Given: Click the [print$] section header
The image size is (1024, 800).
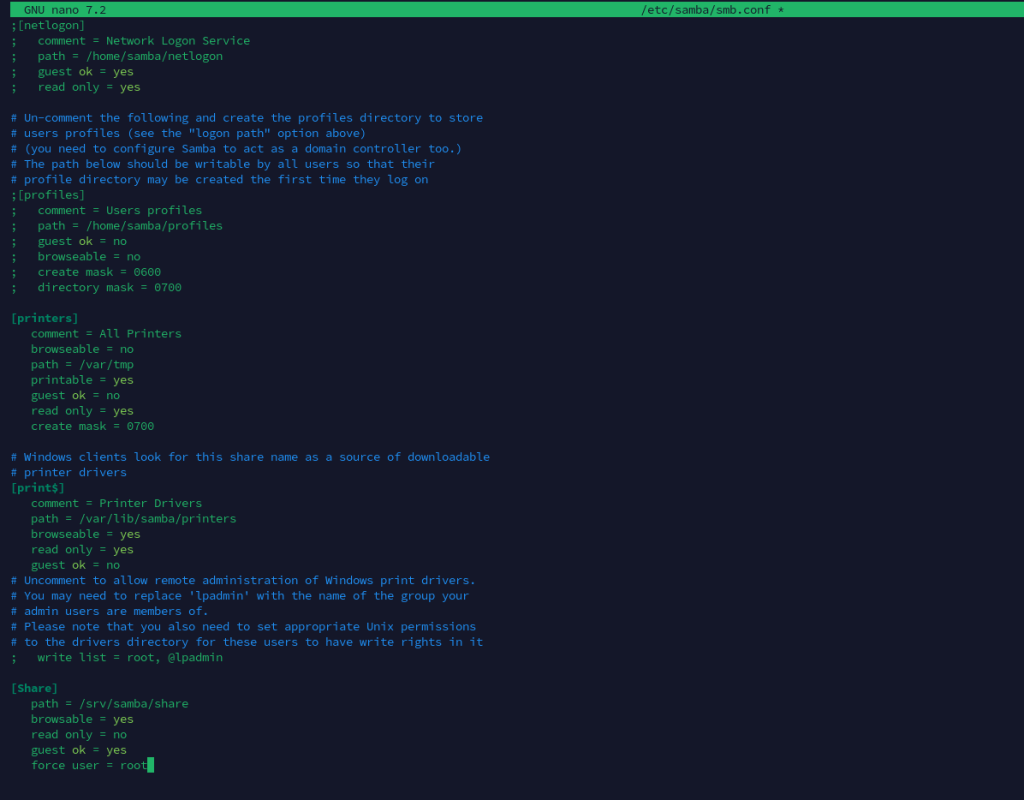Looking at the screenshot, I should point(37,487).
